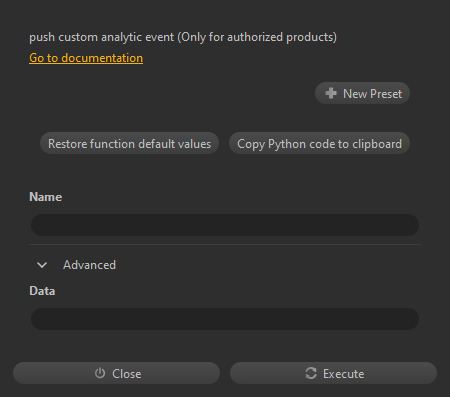The image size is (450, 397).
Task: Click the Name parameter label
Action: [x=46, y=197]
